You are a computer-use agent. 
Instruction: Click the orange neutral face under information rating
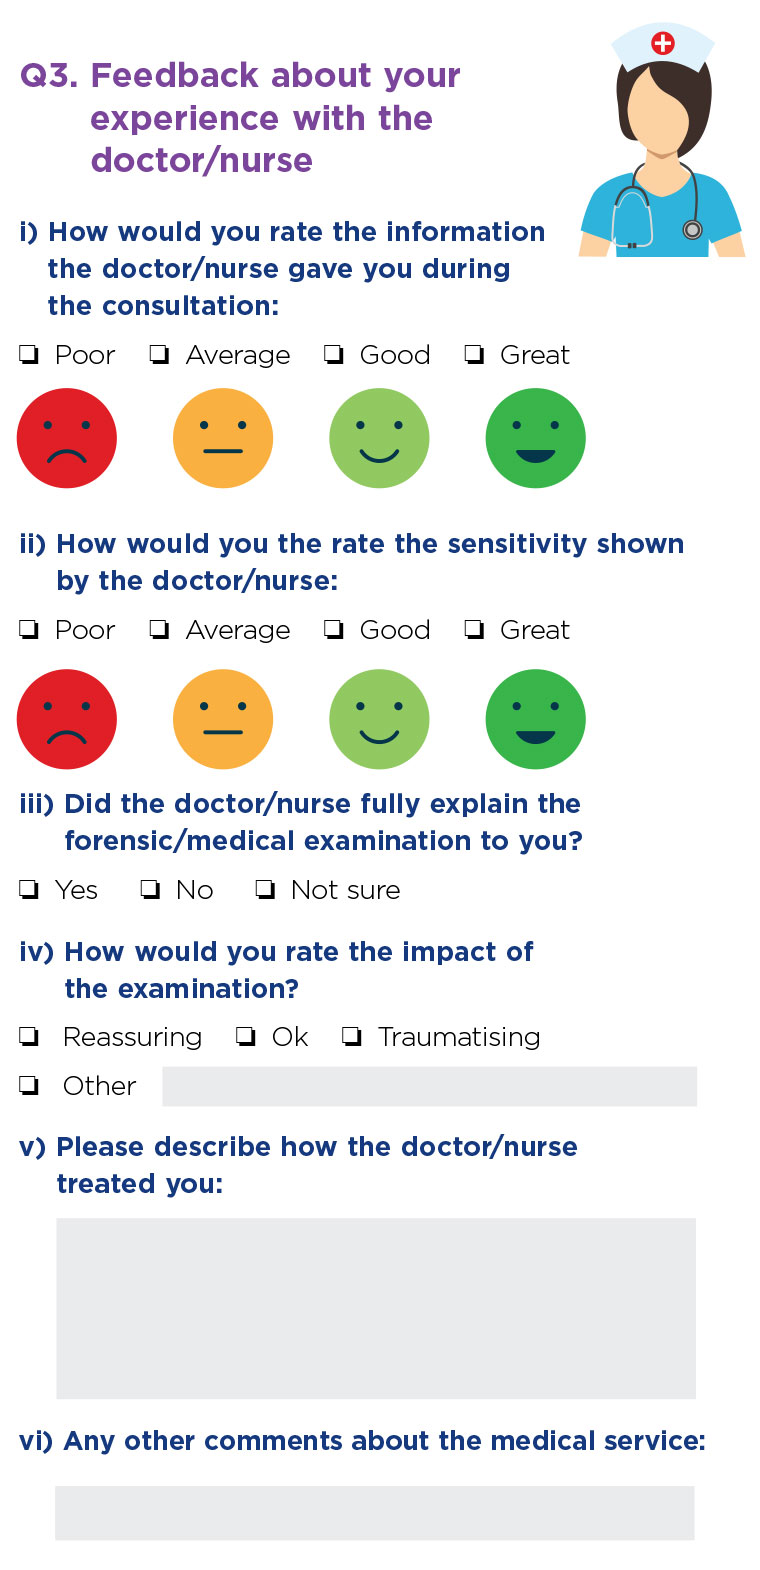223,438
